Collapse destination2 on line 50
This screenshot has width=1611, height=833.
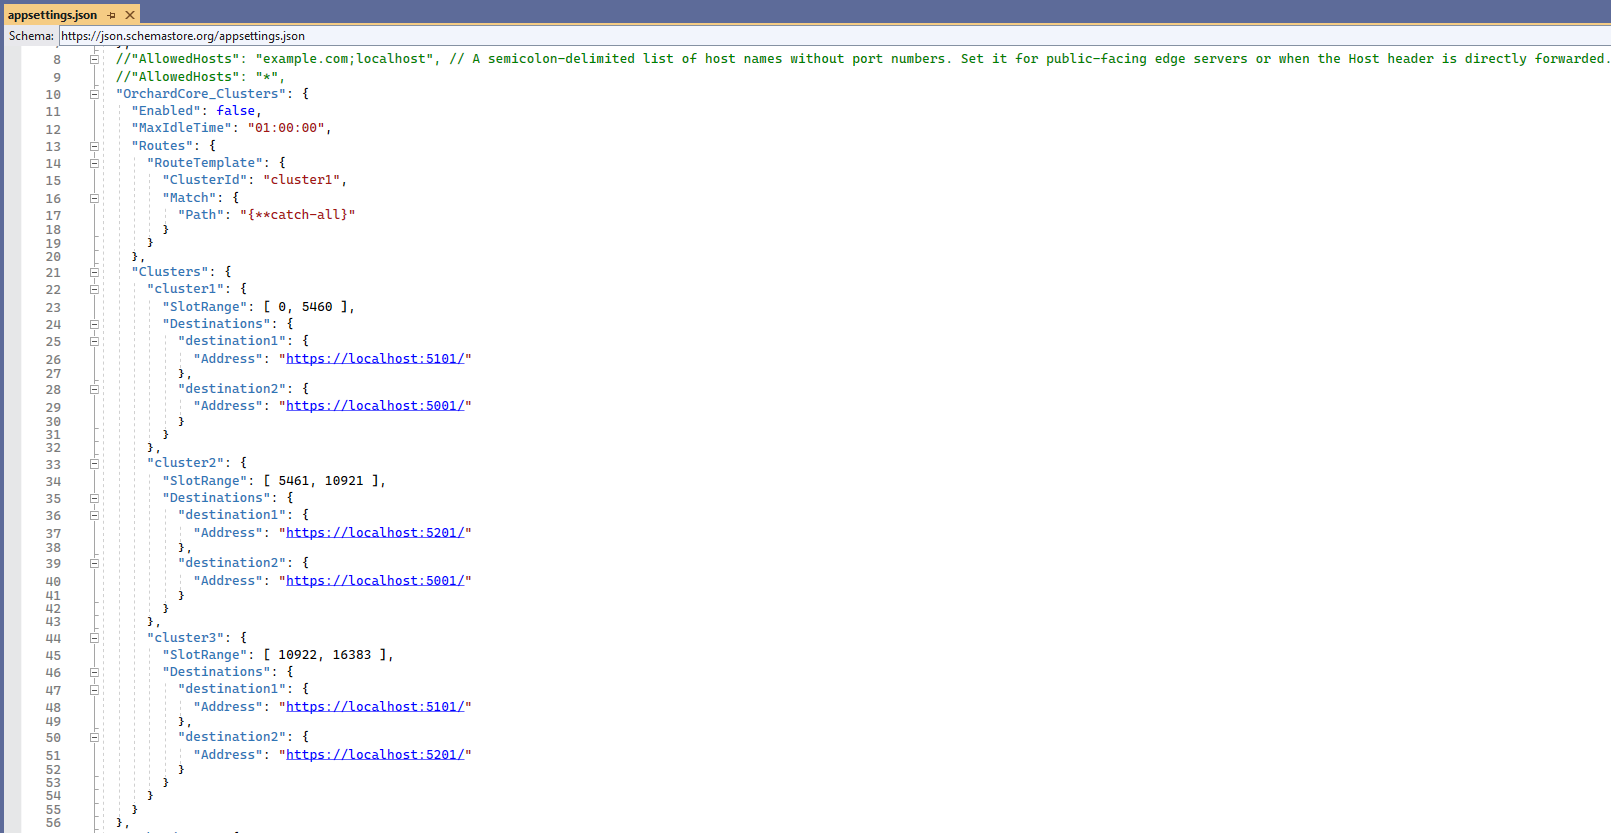94,737
